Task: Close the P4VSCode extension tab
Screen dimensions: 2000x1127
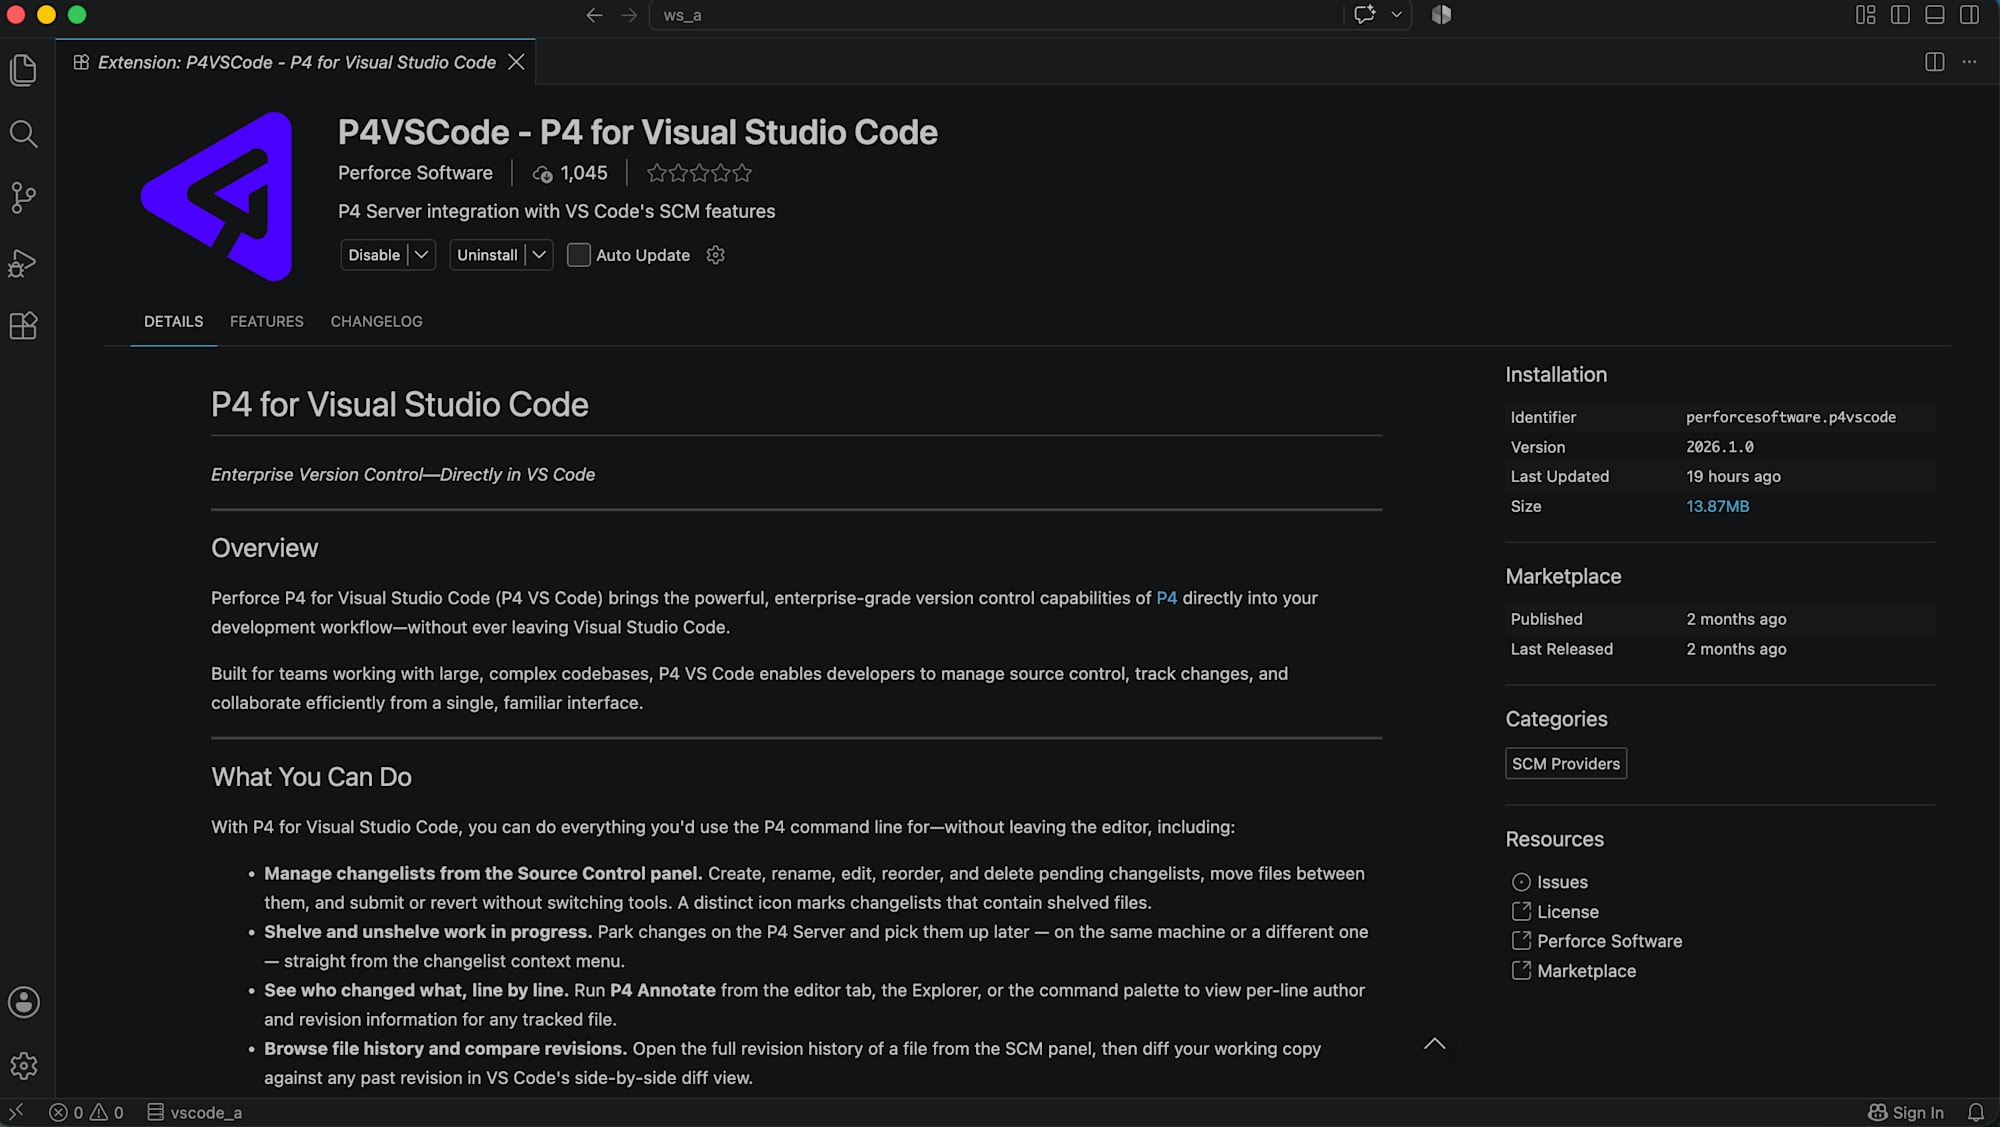Action: [516, 62]
